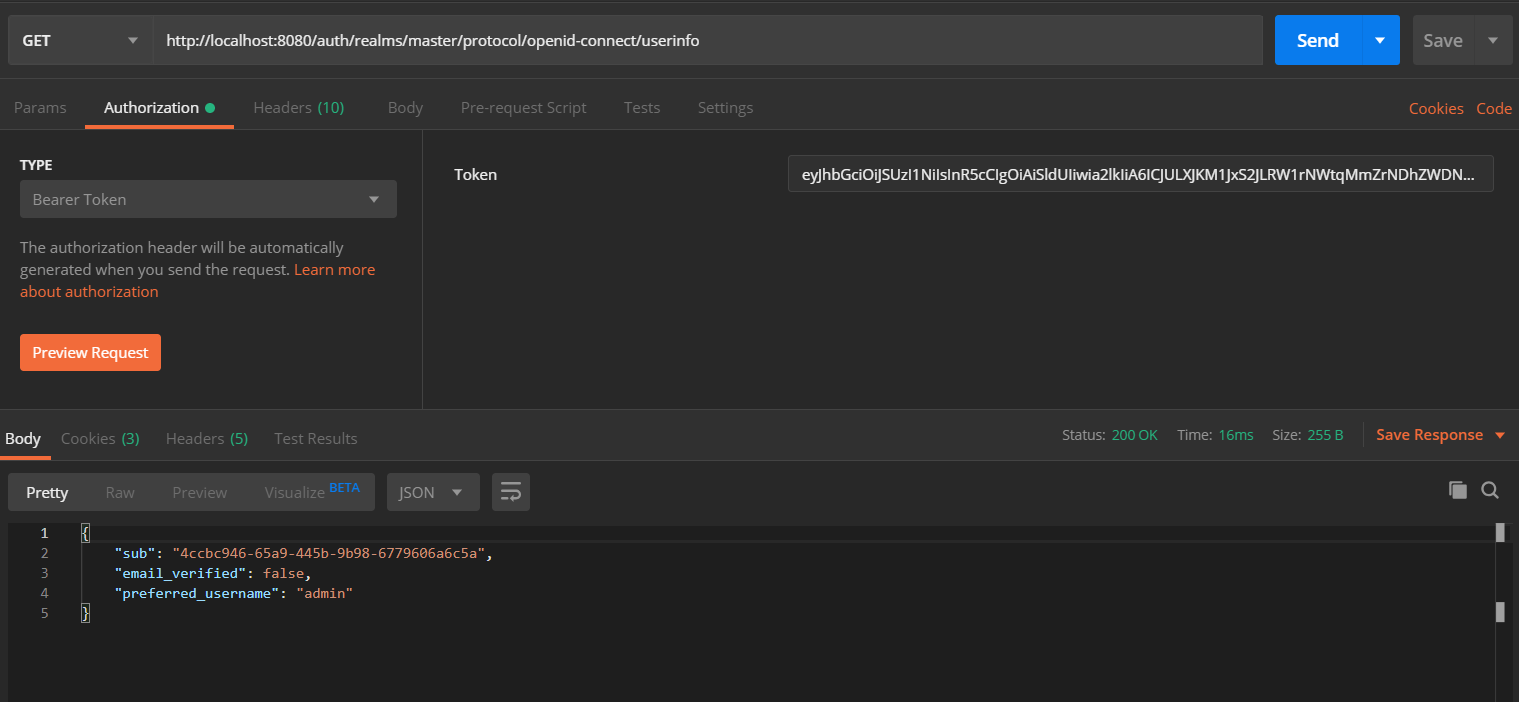Click Learn more about authorization link
1519x702 pixels.
coord(334,269)
